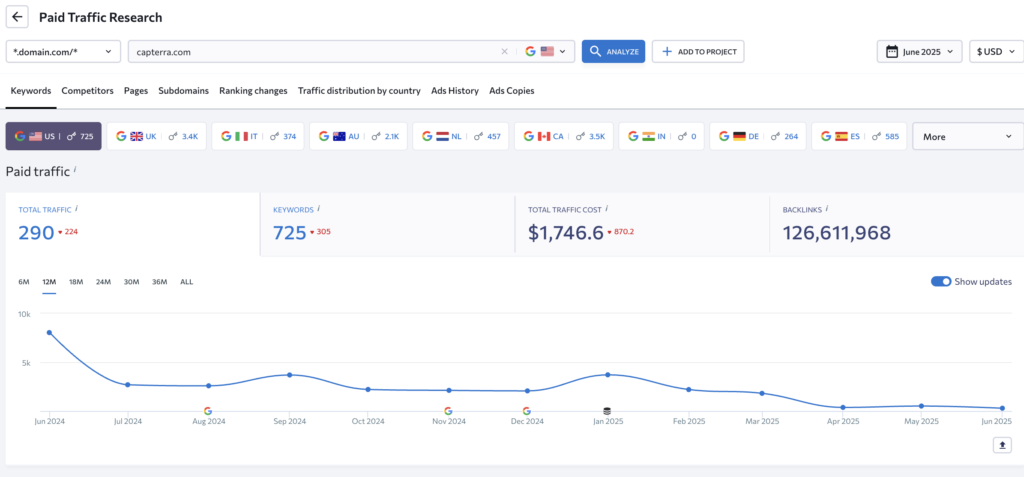Open the June 2025 date picker
The image size is (1024, 477).
coord(920,52)
